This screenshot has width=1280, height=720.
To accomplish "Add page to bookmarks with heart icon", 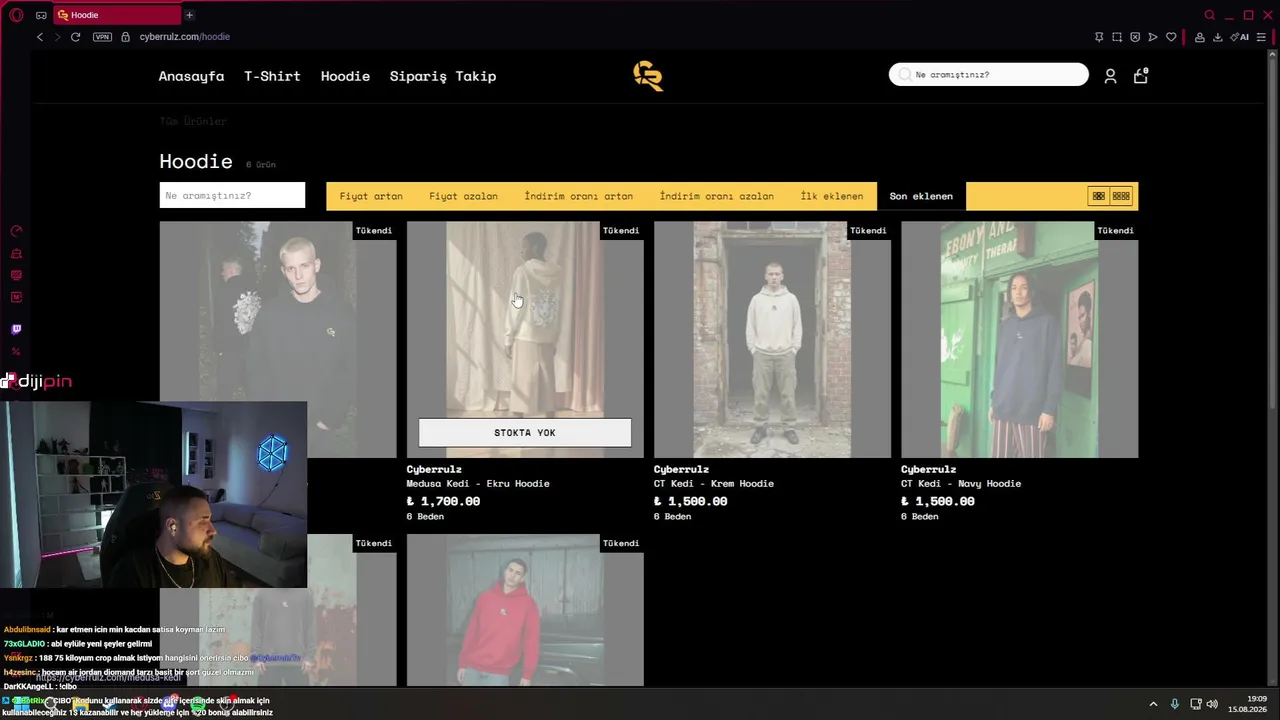I will pos(1171,37).
